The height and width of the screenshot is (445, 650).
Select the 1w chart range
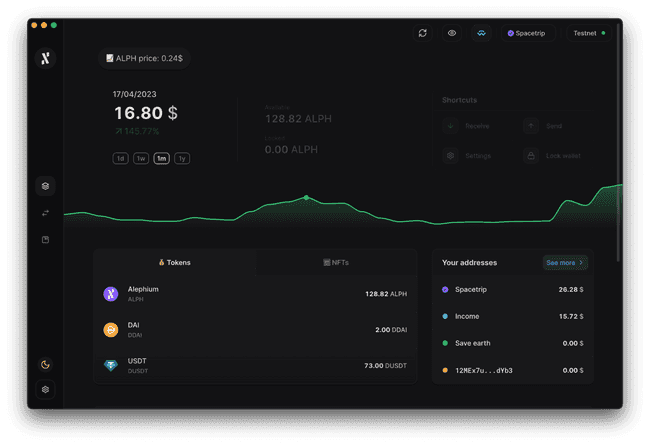(x=141, y=158)
